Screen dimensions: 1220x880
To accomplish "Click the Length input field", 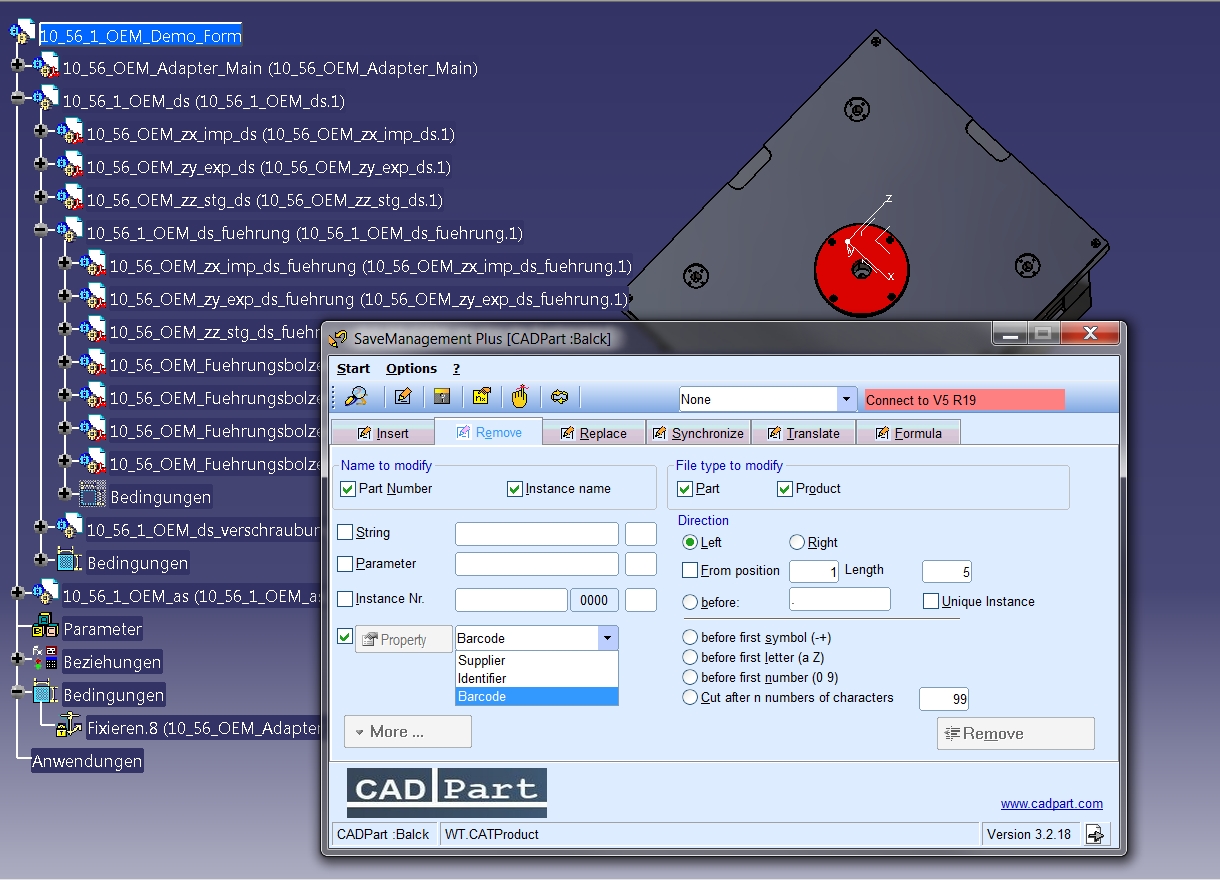I will [x=947, y=572].
